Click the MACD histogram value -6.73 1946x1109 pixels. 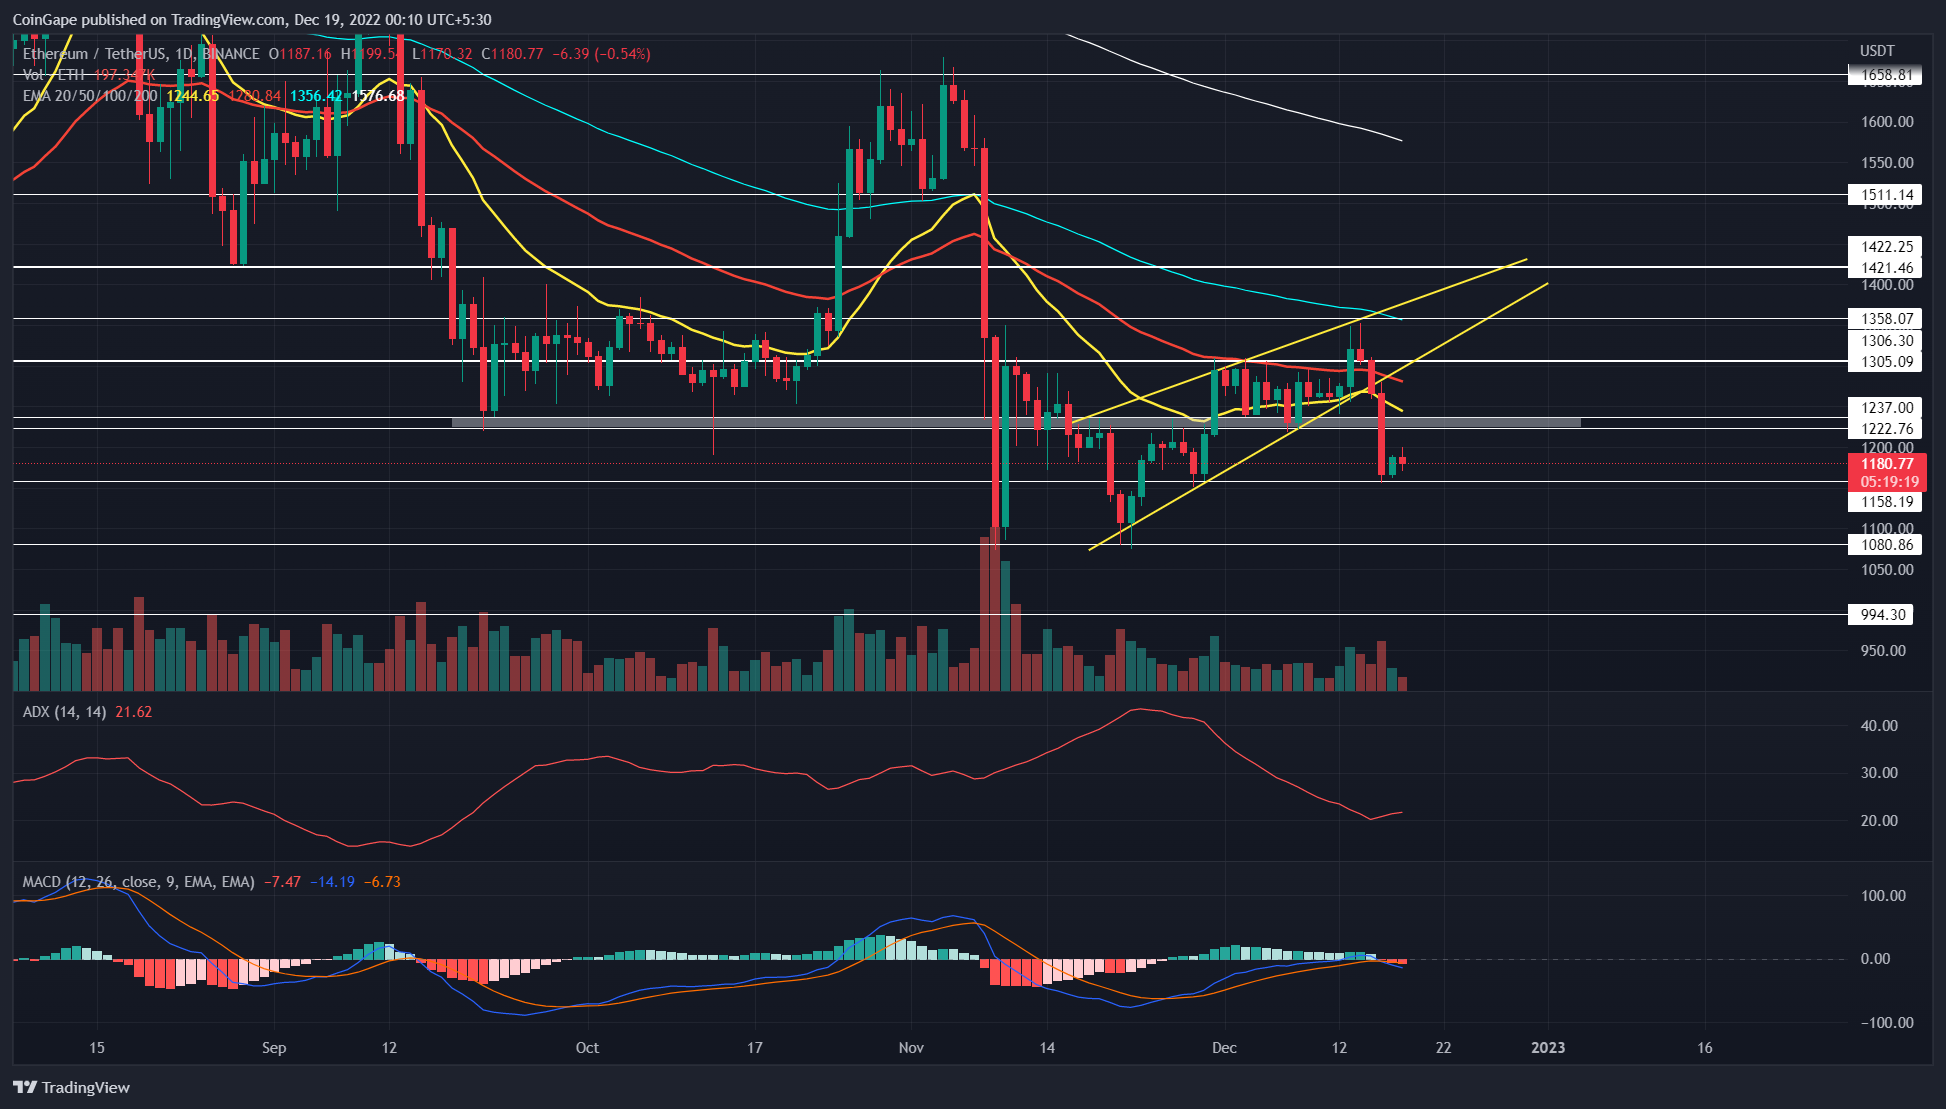click(x=382, y=882)
